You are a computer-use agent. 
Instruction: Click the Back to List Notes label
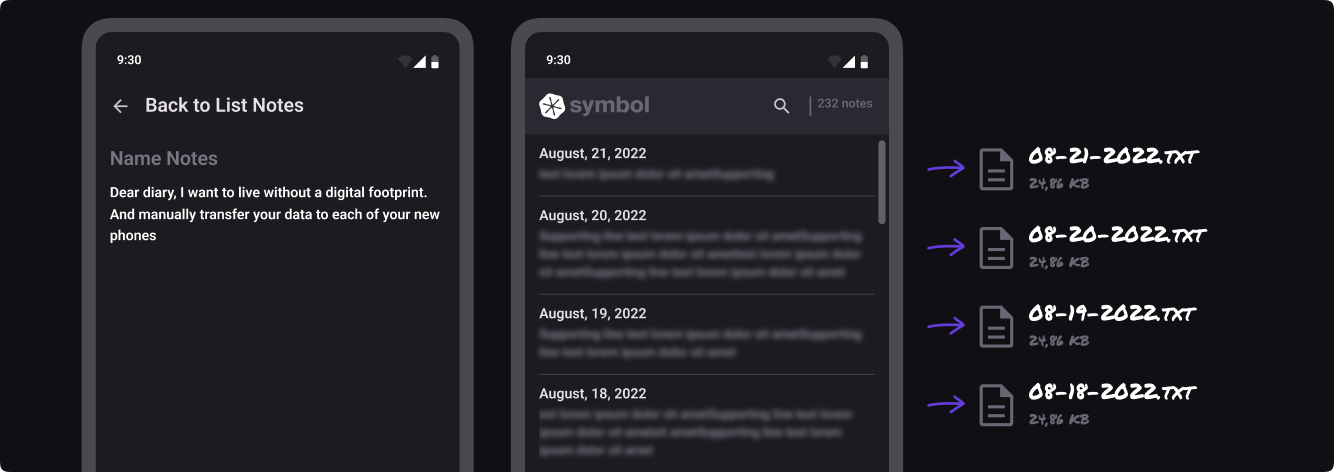pyautogui.click(x=224, y=105)
